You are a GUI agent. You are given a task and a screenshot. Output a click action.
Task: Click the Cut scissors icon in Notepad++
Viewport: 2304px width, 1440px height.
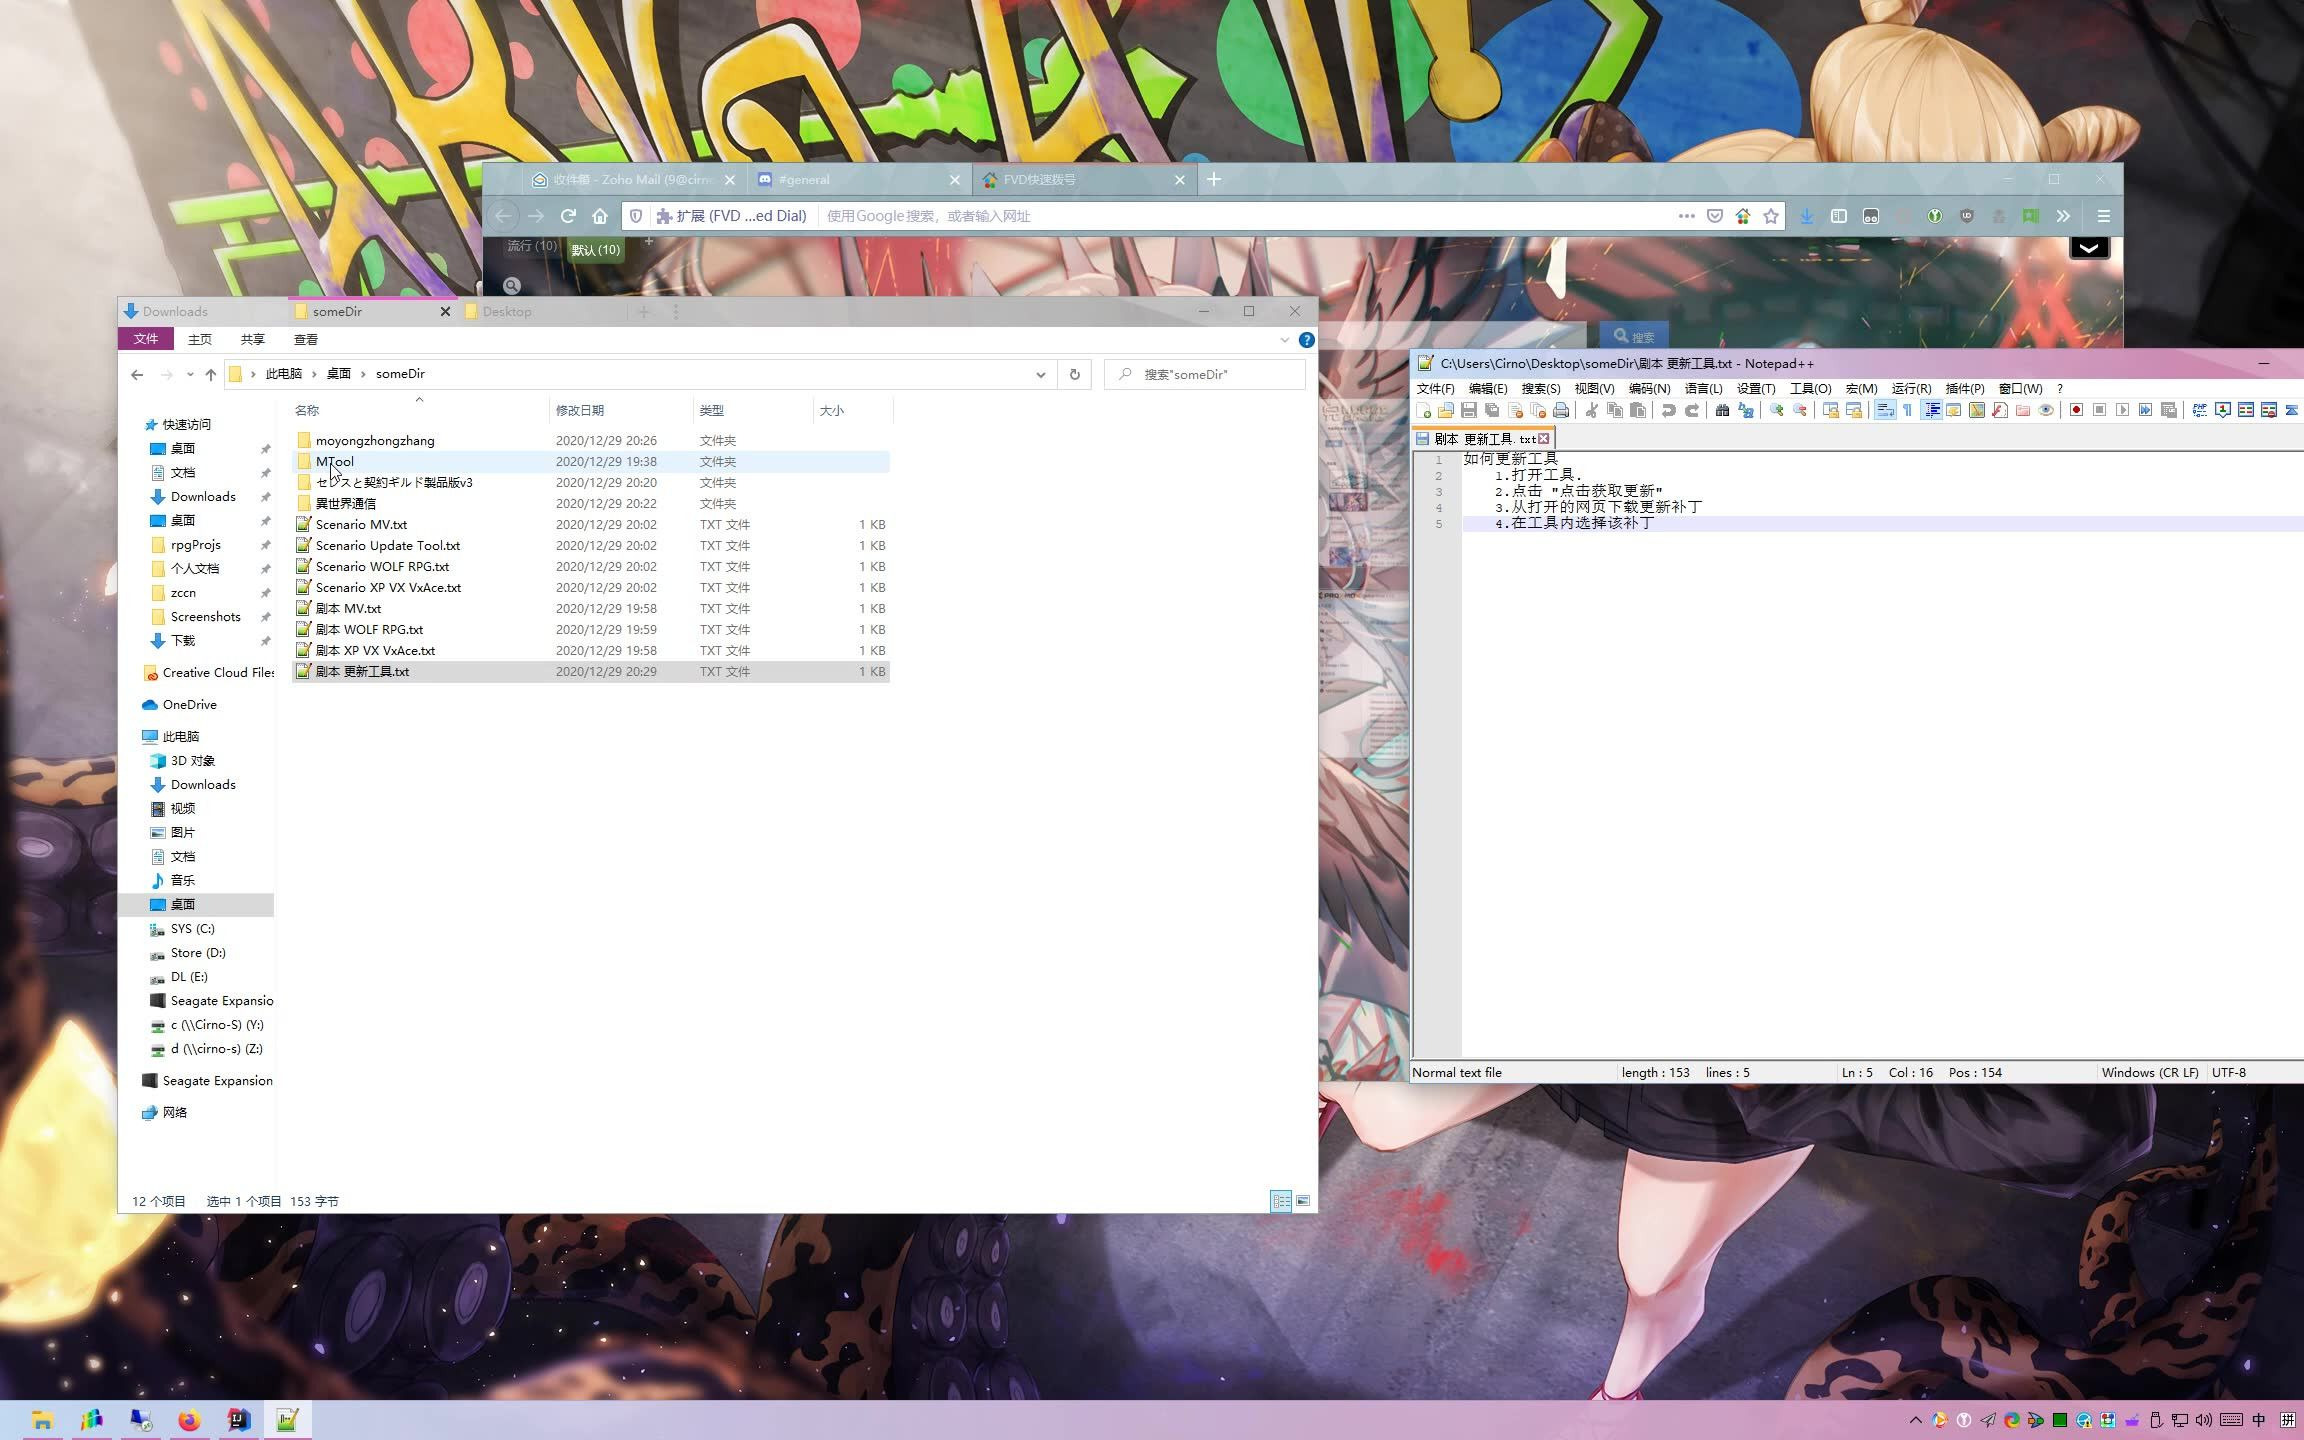(x=1591, y=410)
